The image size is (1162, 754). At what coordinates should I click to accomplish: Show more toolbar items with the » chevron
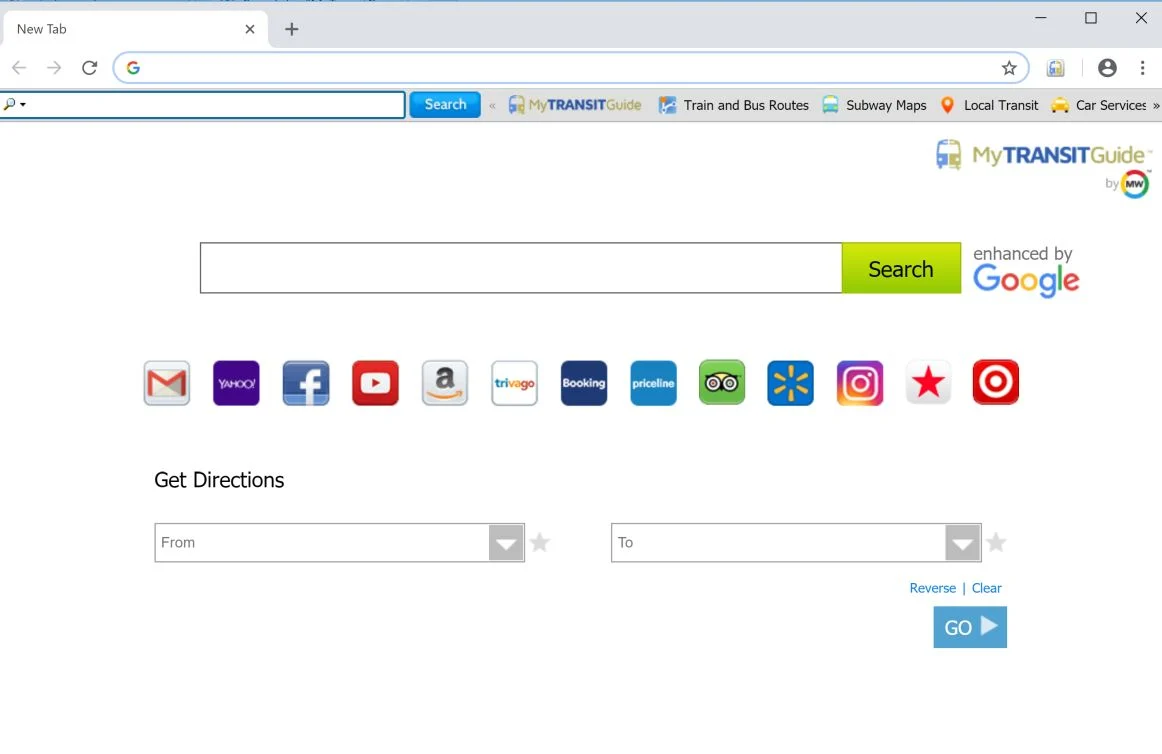click(1155, 105)
